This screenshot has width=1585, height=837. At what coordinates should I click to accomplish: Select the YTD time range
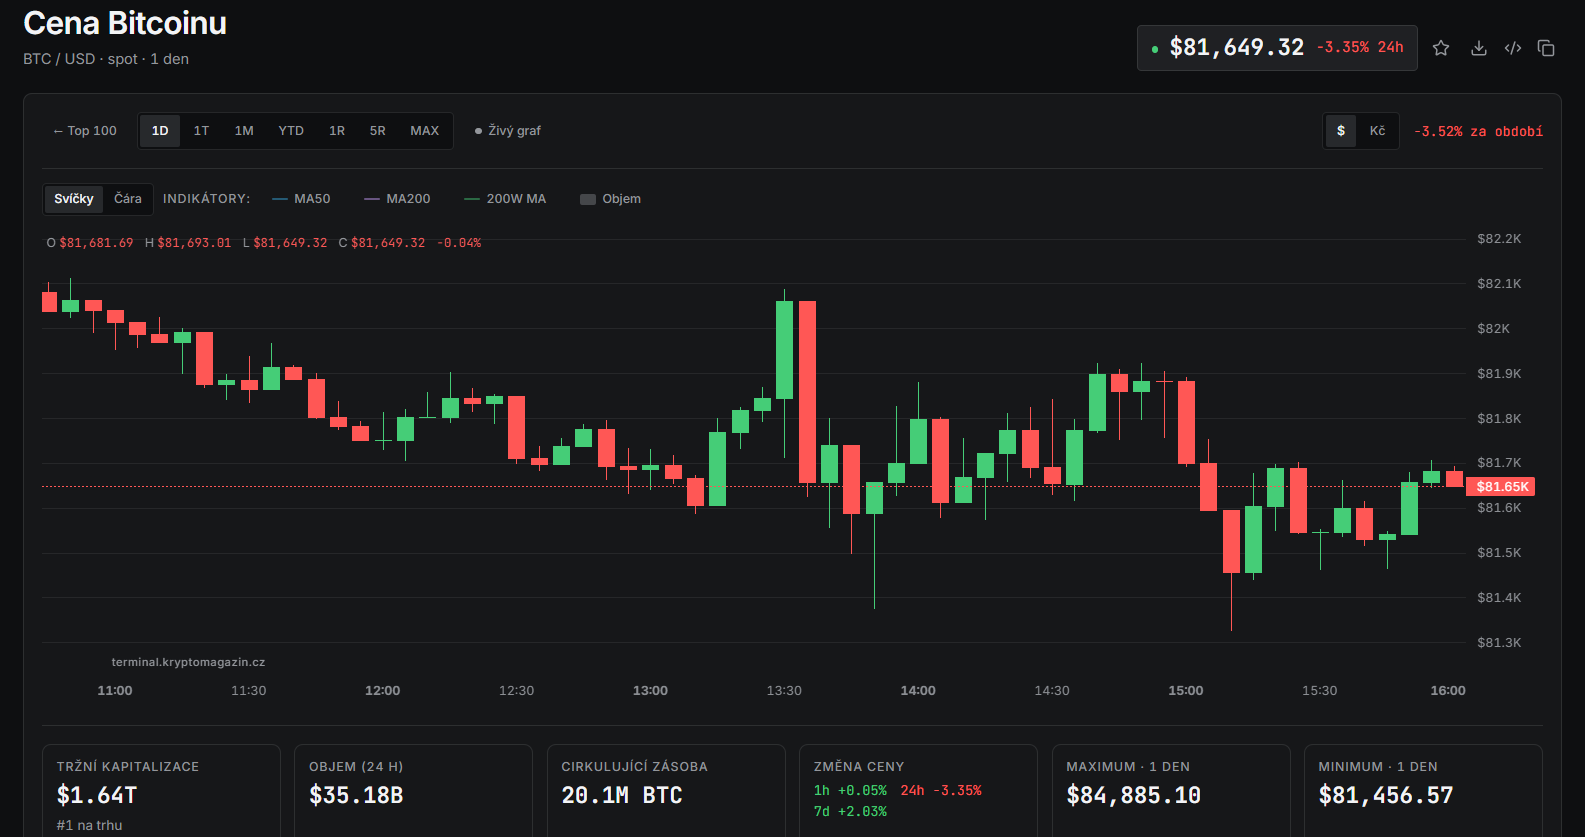point(291,131)
